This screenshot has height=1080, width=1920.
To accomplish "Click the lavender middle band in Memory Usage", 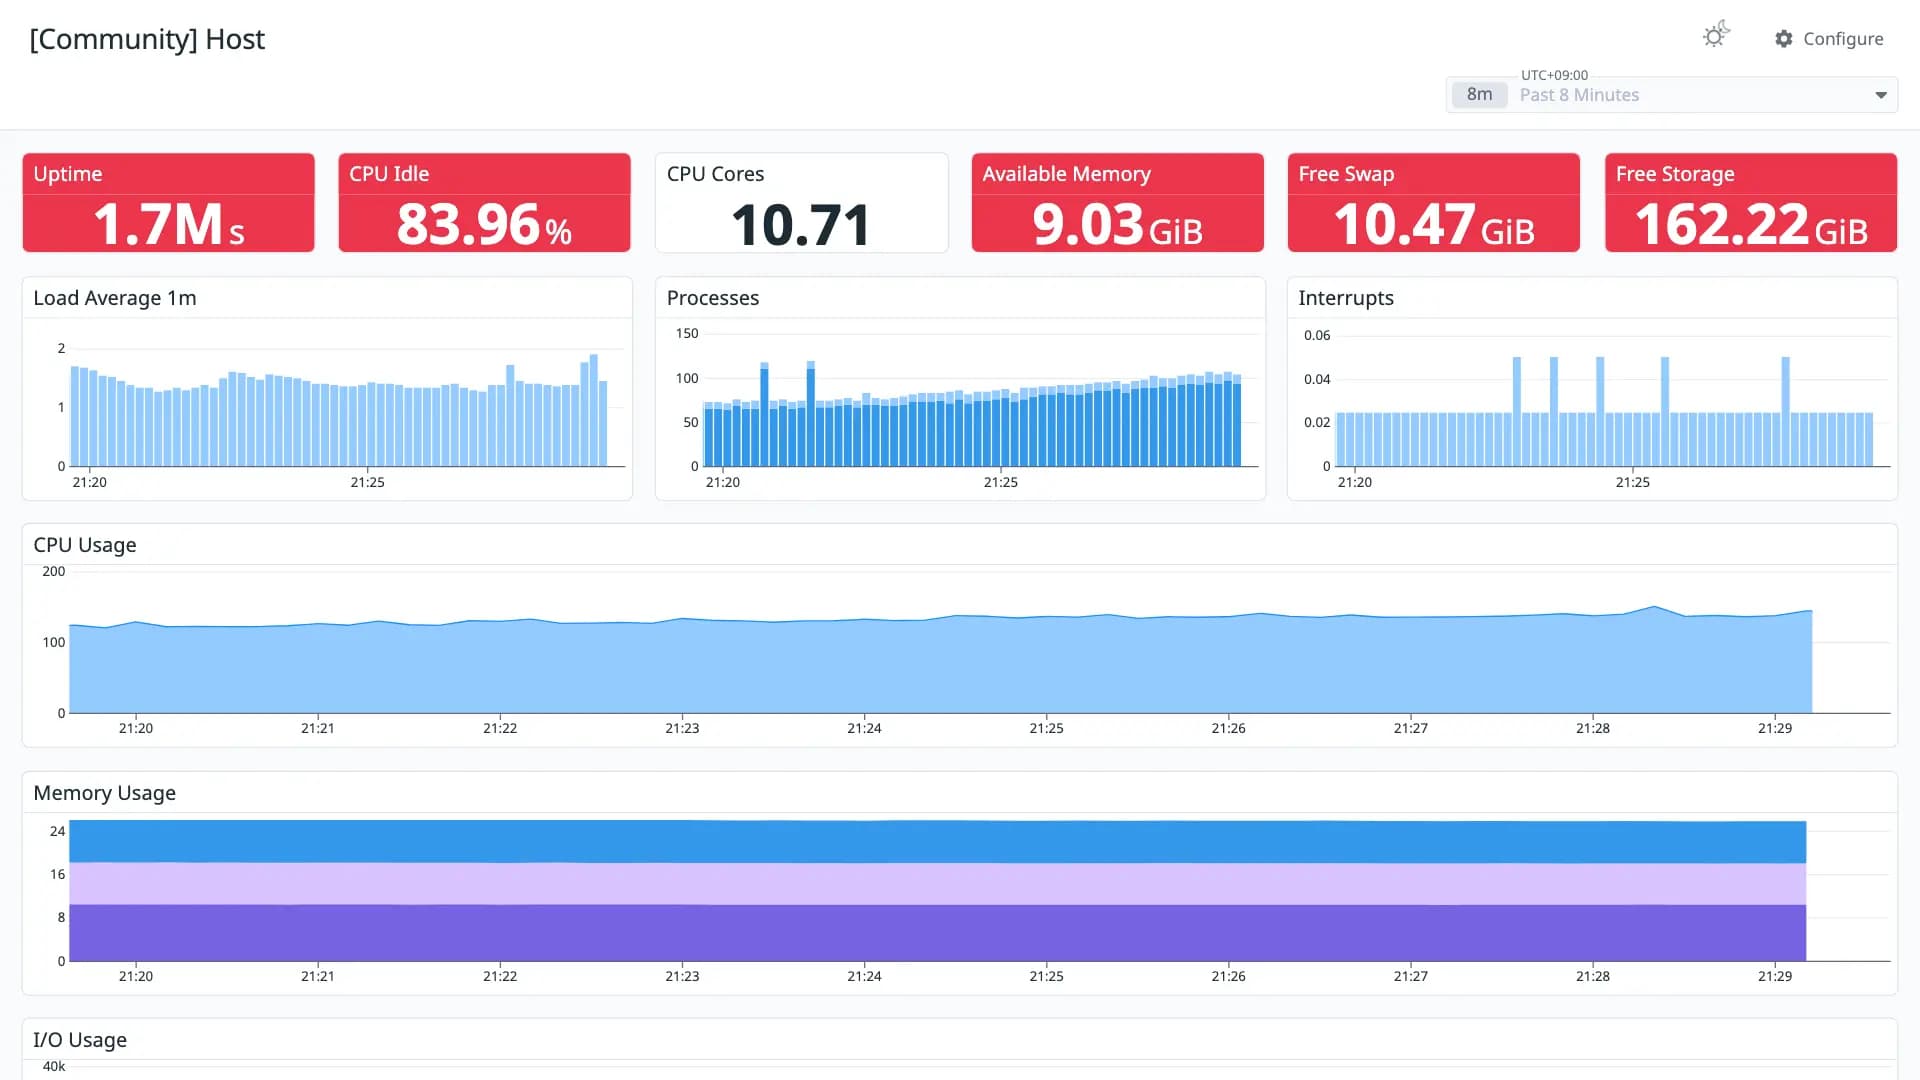I will (937, 884).
